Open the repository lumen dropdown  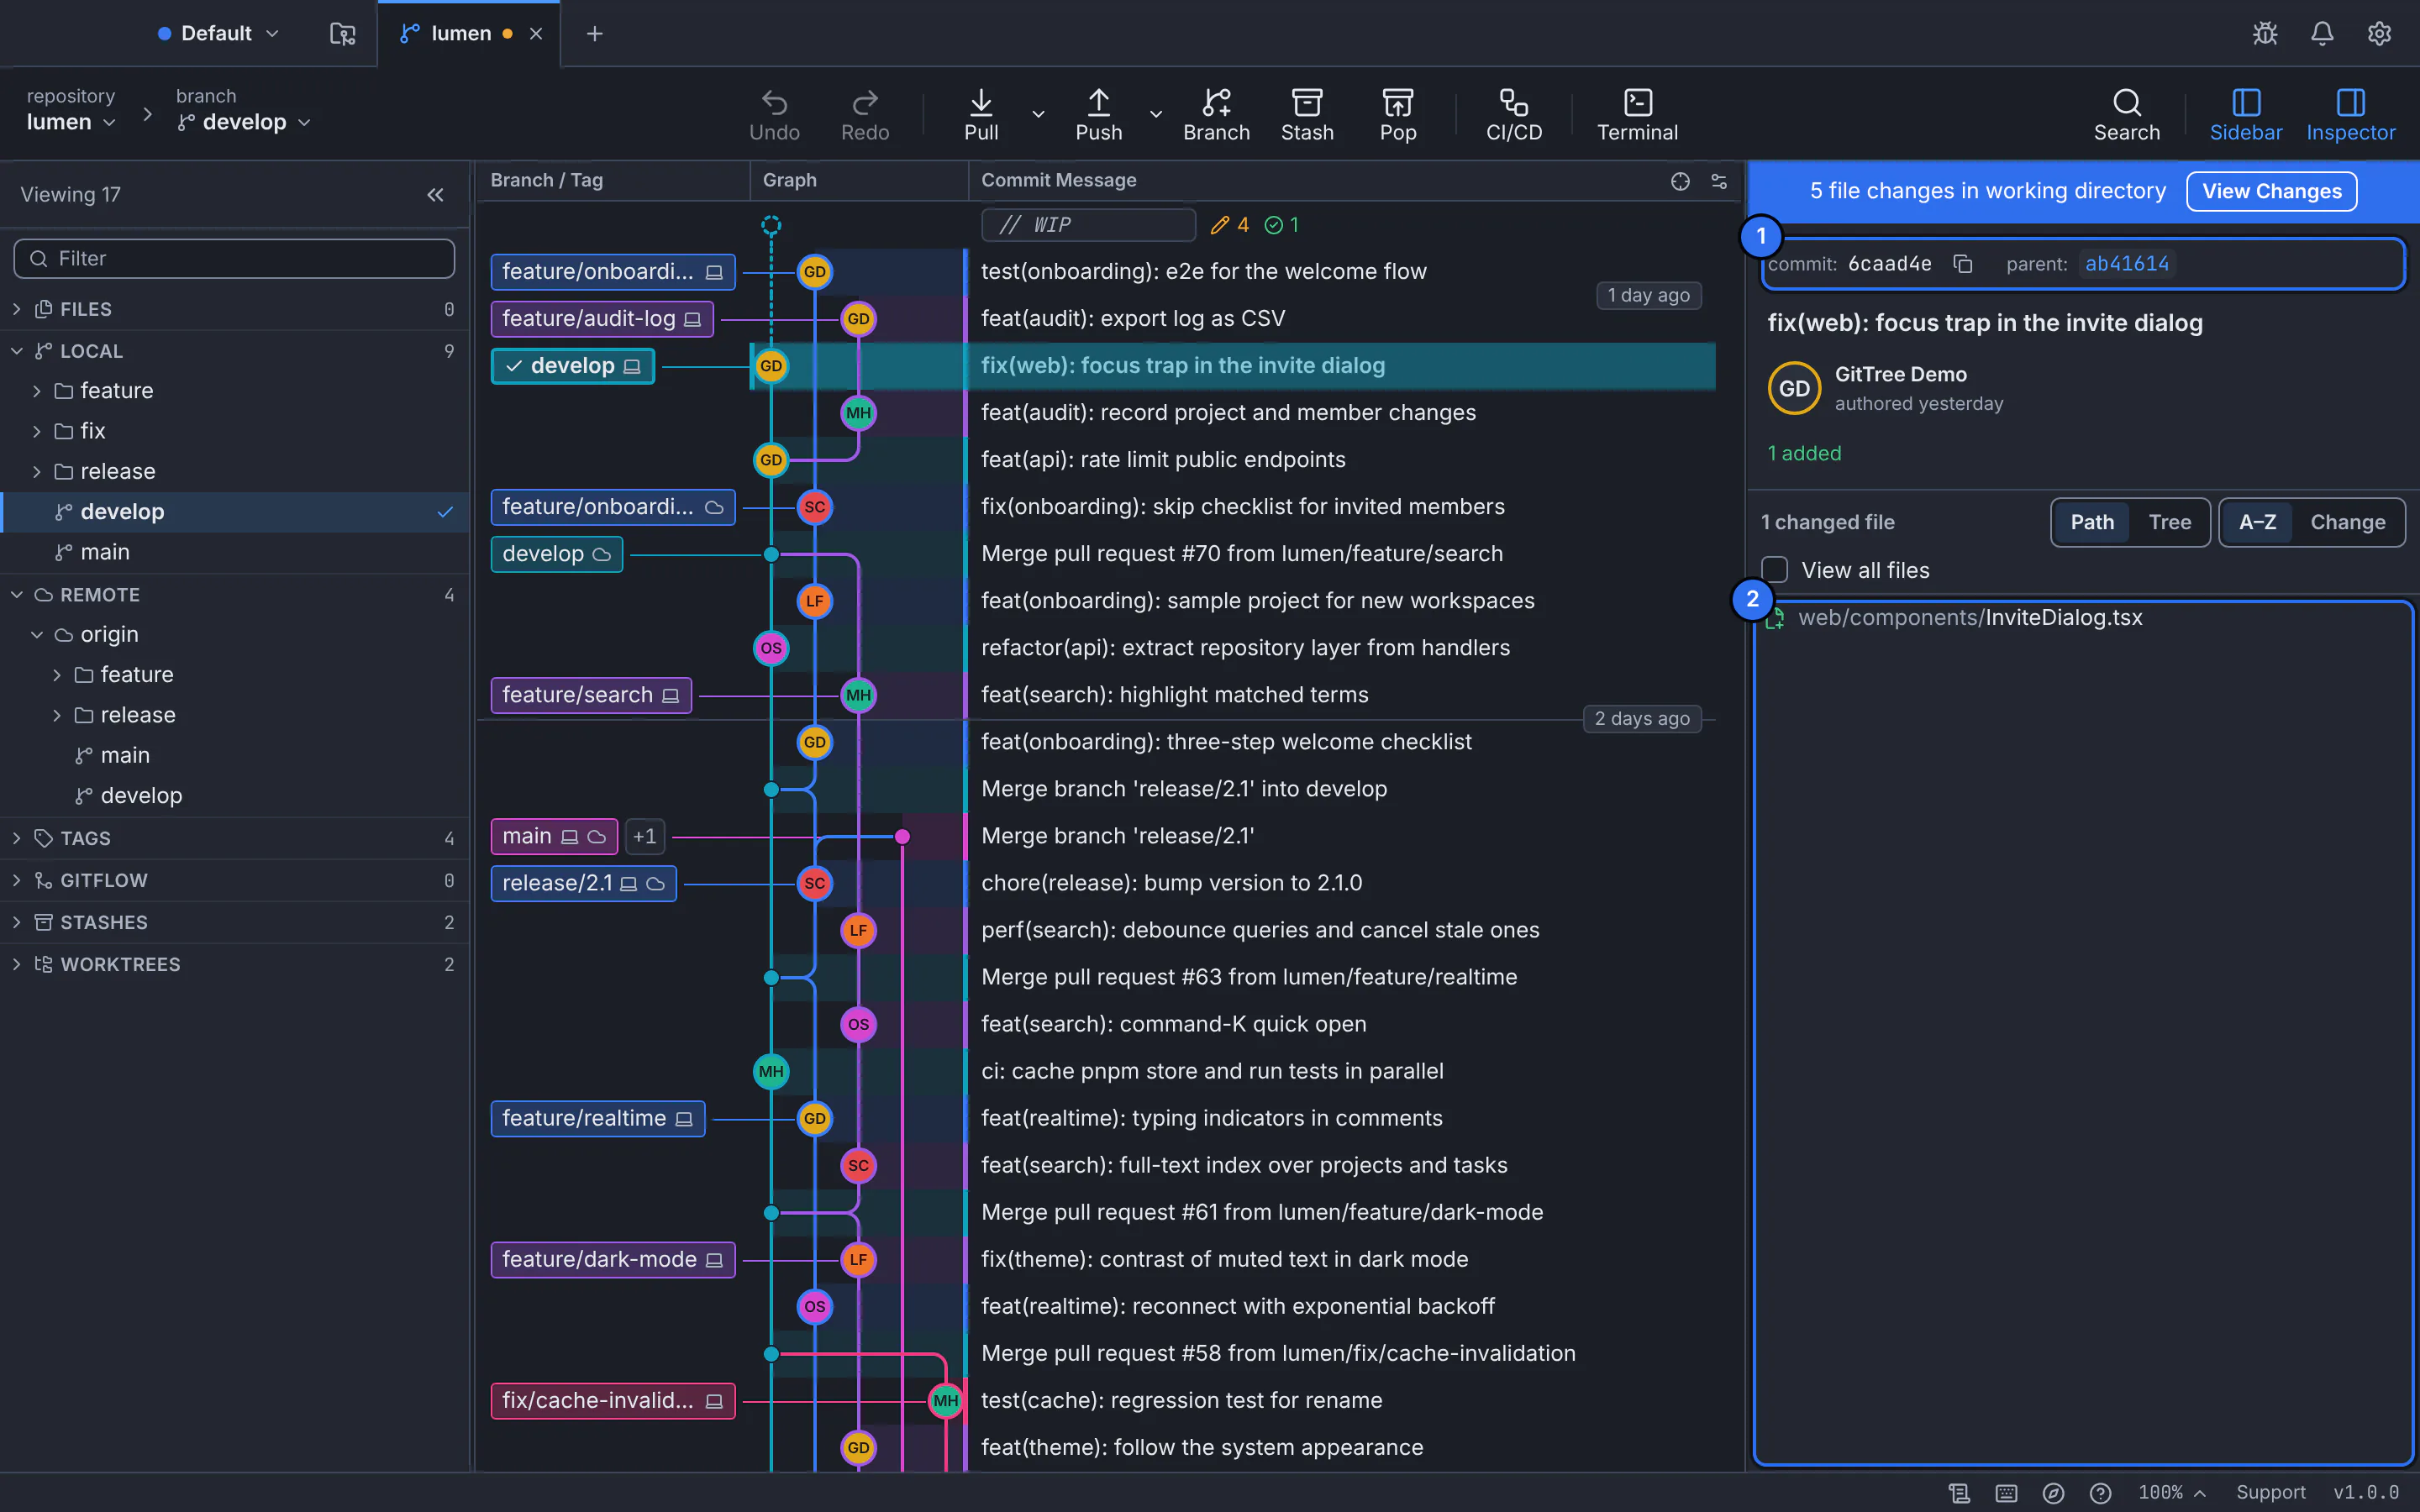tap(71, 122)
